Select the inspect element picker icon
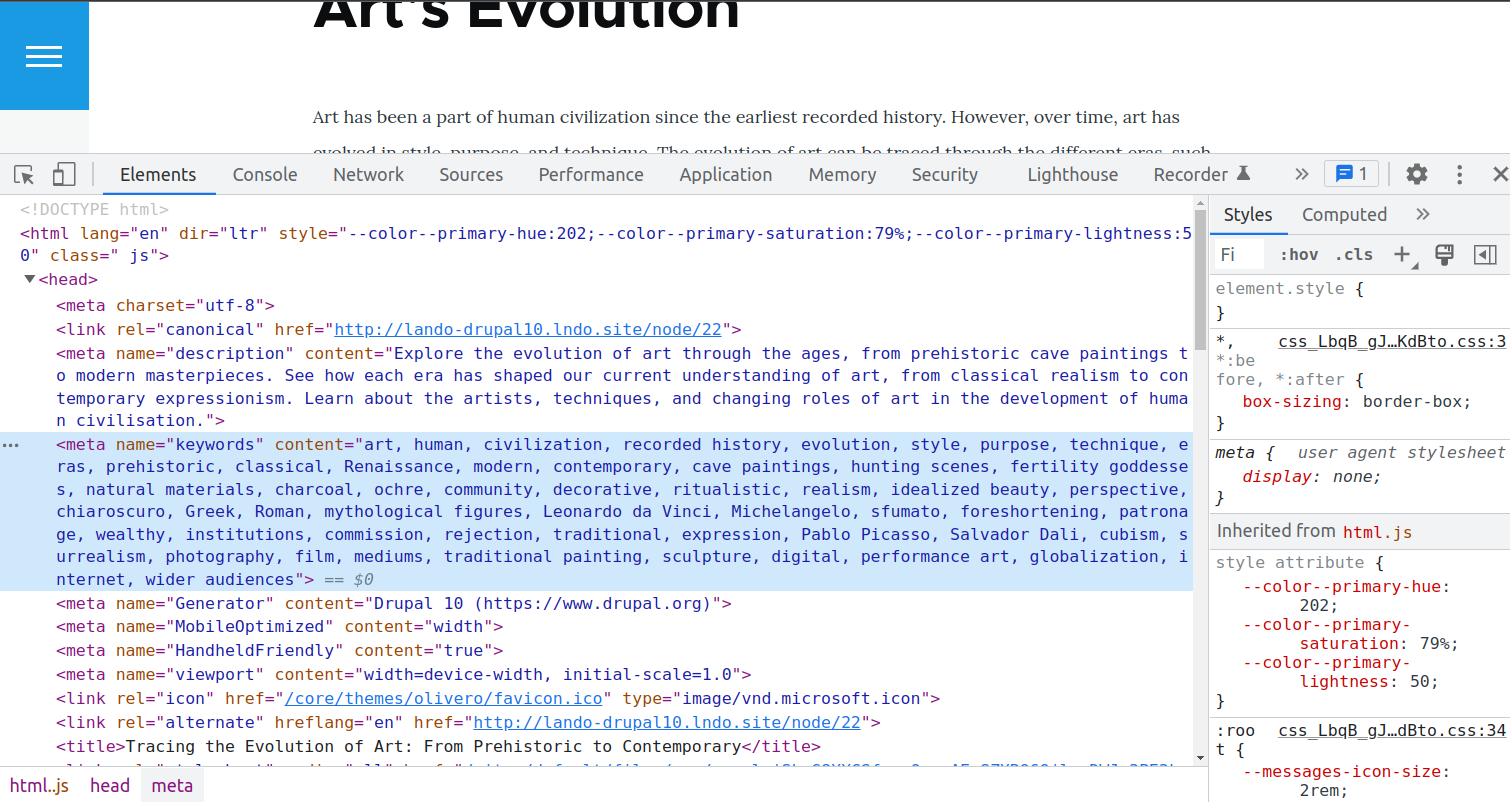 23,174
